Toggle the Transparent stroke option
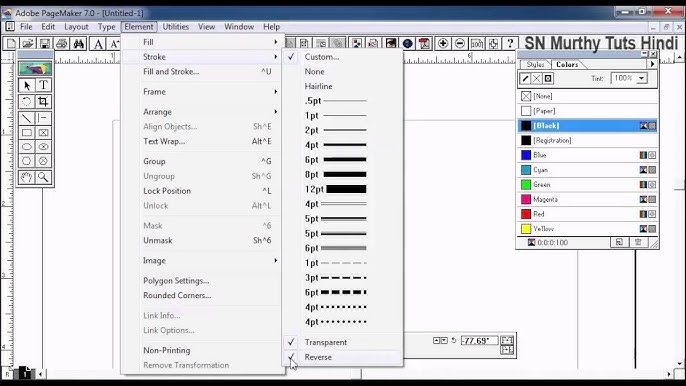686x386 pixels. tap(343, 342)
